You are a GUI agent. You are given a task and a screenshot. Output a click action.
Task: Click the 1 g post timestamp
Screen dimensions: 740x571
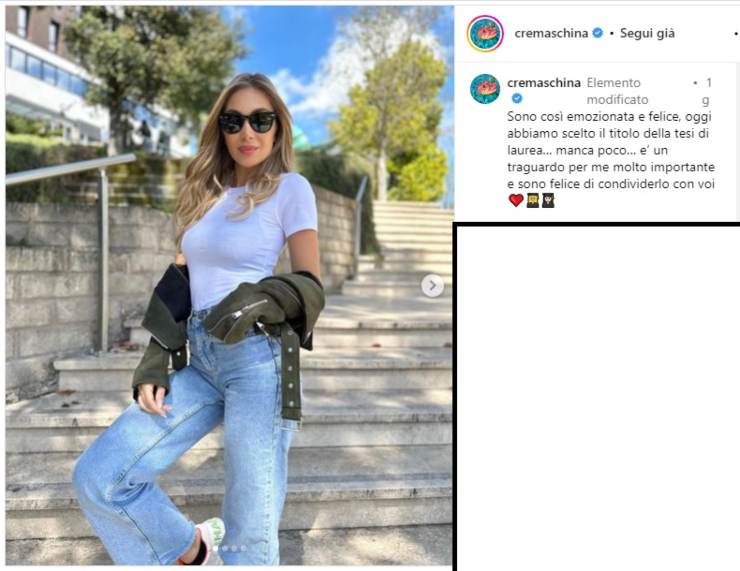(x=706, y=91)
